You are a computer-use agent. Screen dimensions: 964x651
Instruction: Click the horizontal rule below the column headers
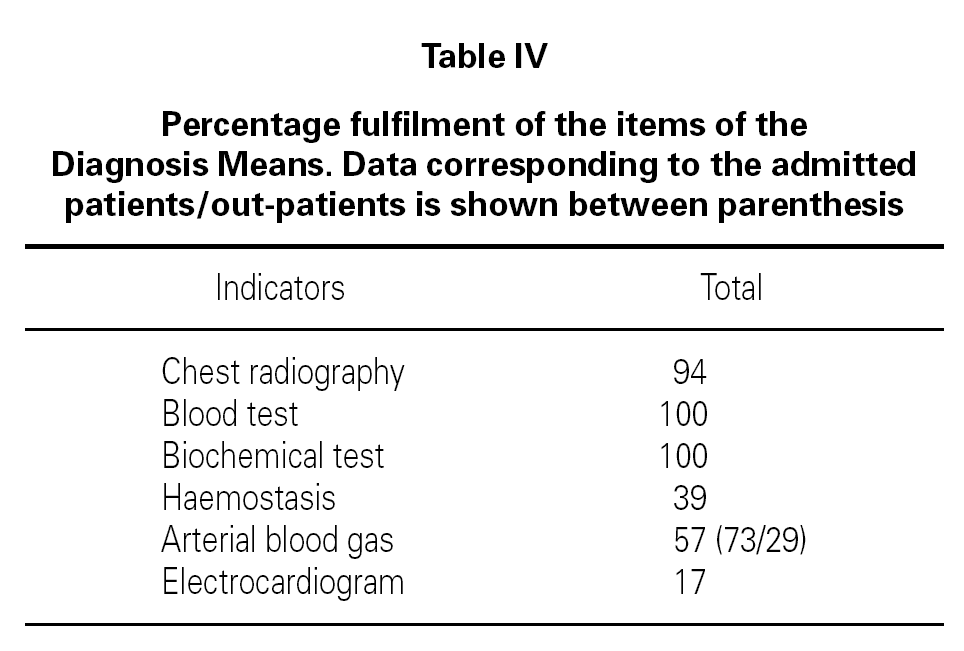tap(484, 329)
